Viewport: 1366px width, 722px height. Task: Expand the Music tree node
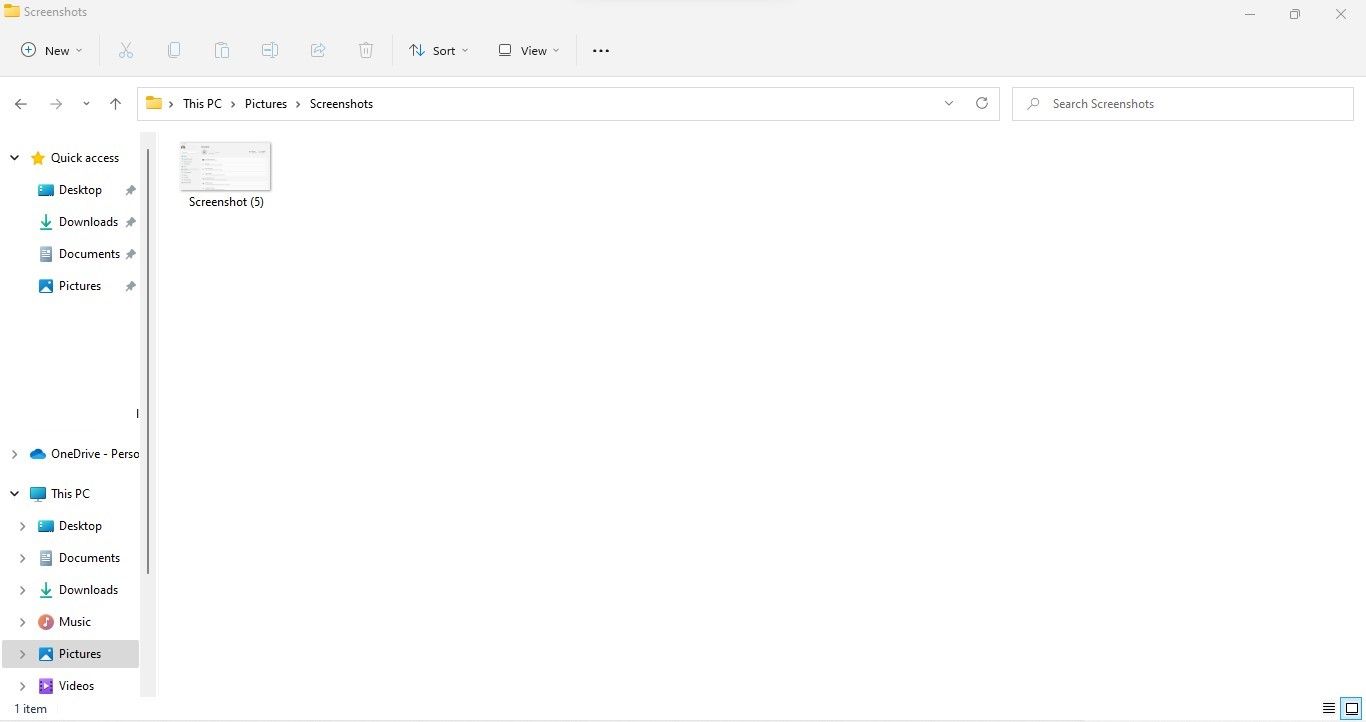pyautogui.click(x=22, y=622)
